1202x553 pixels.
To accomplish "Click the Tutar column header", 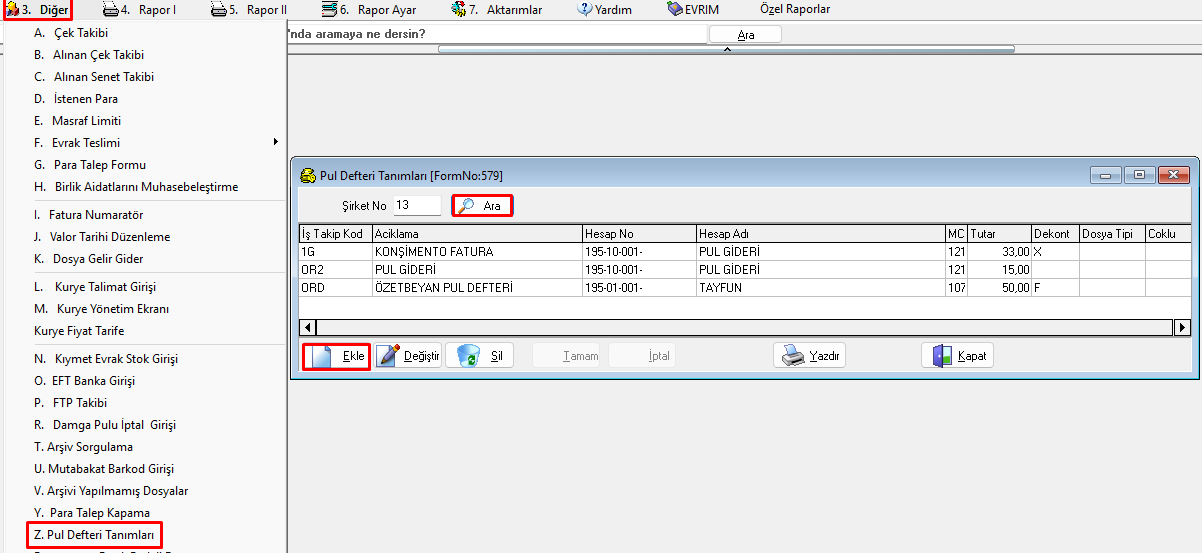I will [999, 234].
